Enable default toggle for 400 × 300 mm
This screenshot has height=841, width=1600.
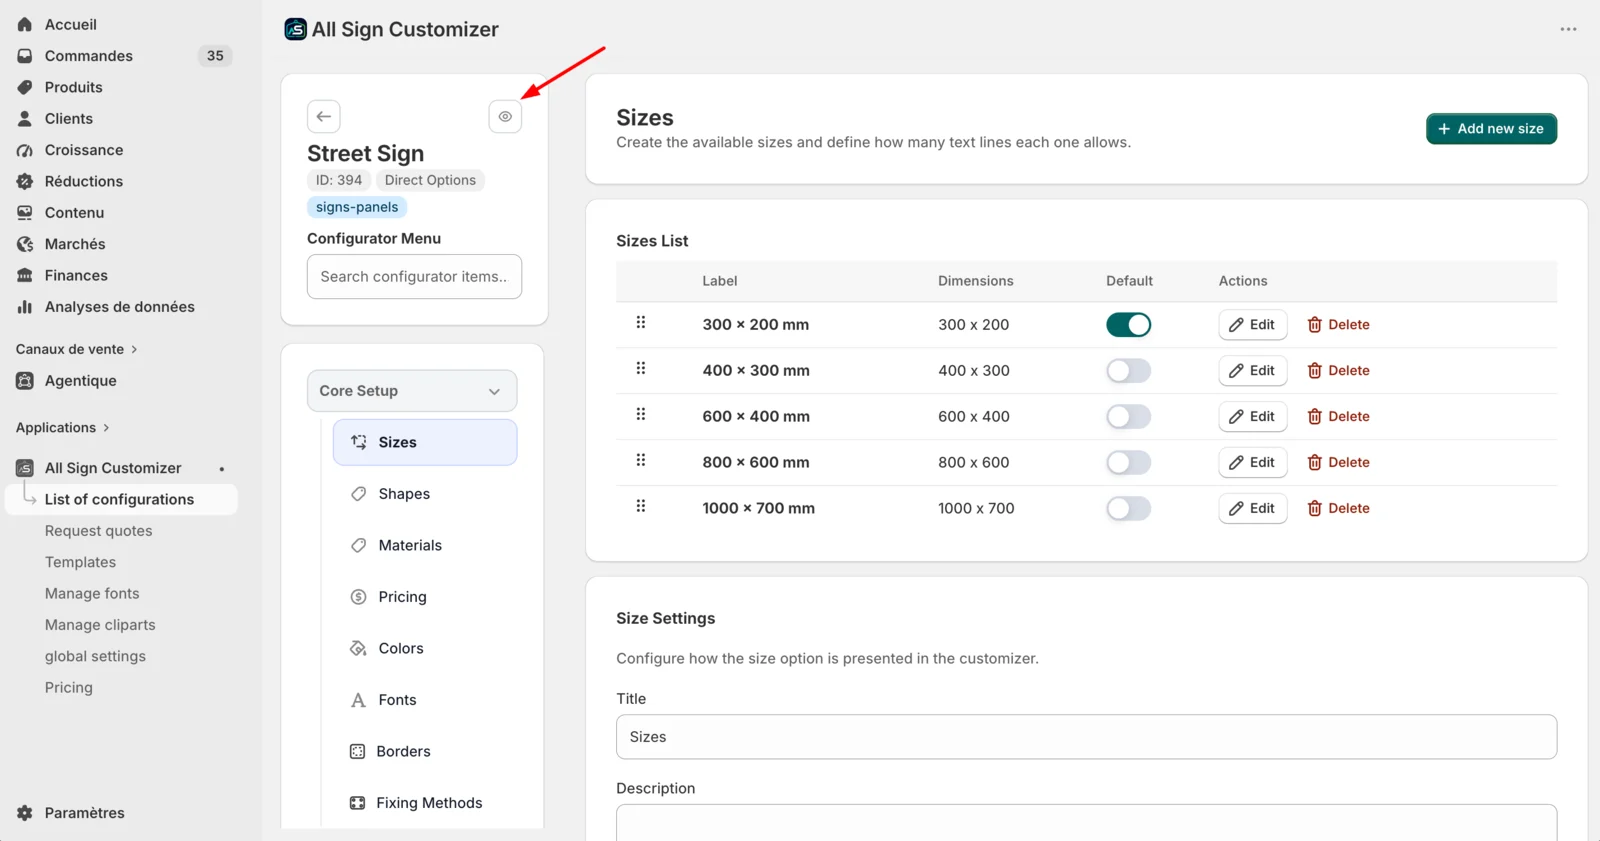[1128, 371]
